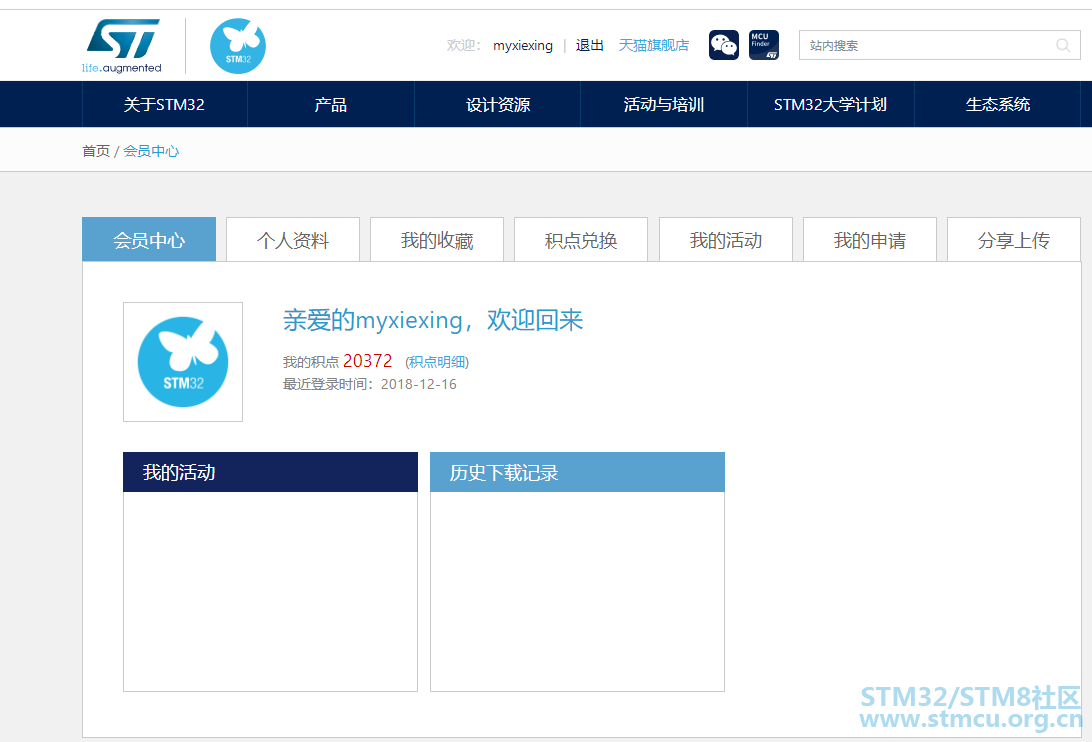This screenshot has height=742, width=1092.
Task: Click the 我的活动 panel header
Action: tap(270, 472)
